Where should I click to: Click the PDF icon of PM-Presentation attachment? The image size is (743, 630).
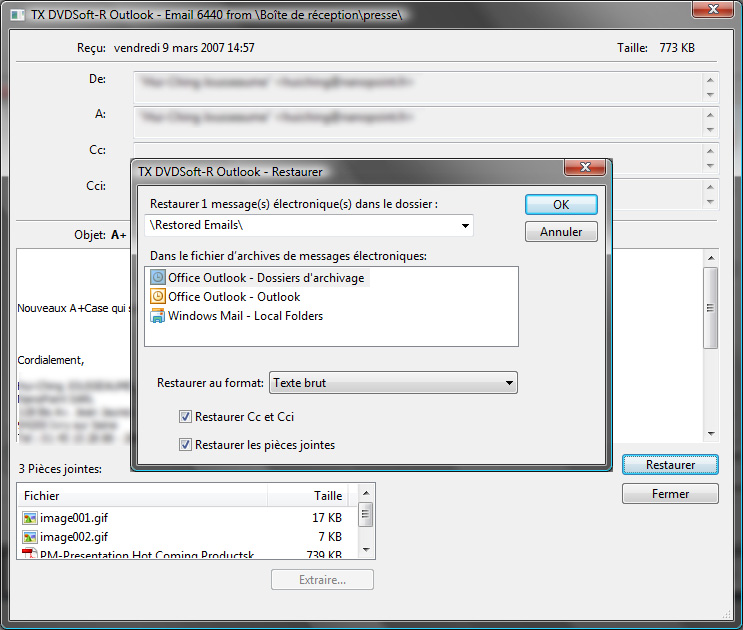(29, 553)
